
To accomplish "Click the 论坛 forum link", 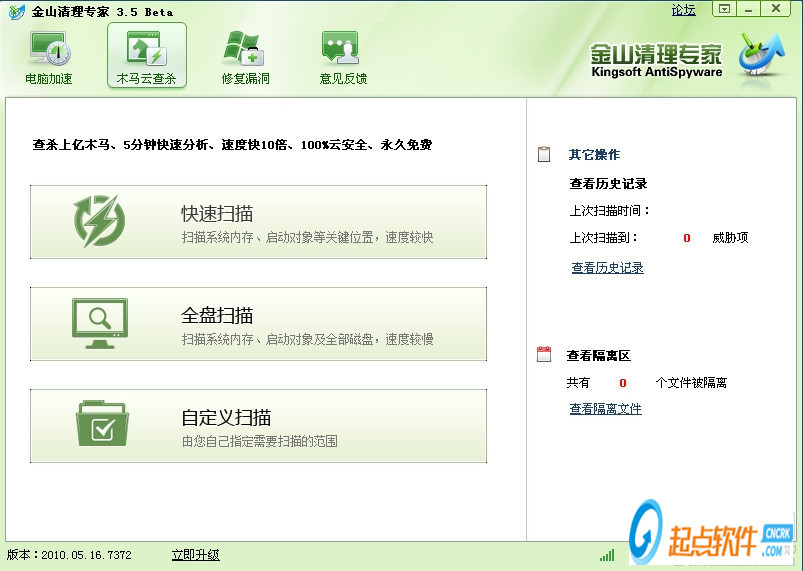I will tap(683, 10).
